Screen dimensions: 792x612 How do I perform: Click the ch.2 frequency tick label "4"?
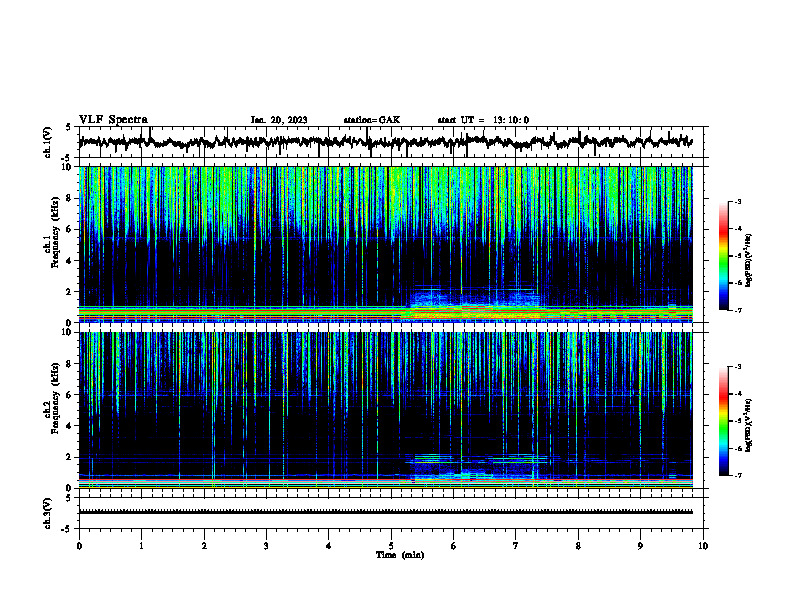tap(71, 426)
